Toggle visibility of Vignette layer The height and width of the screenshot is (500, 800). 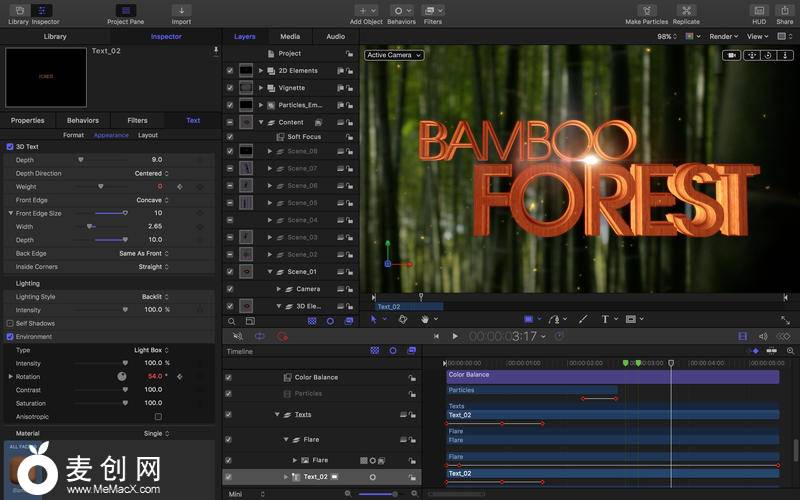(230, 88)
